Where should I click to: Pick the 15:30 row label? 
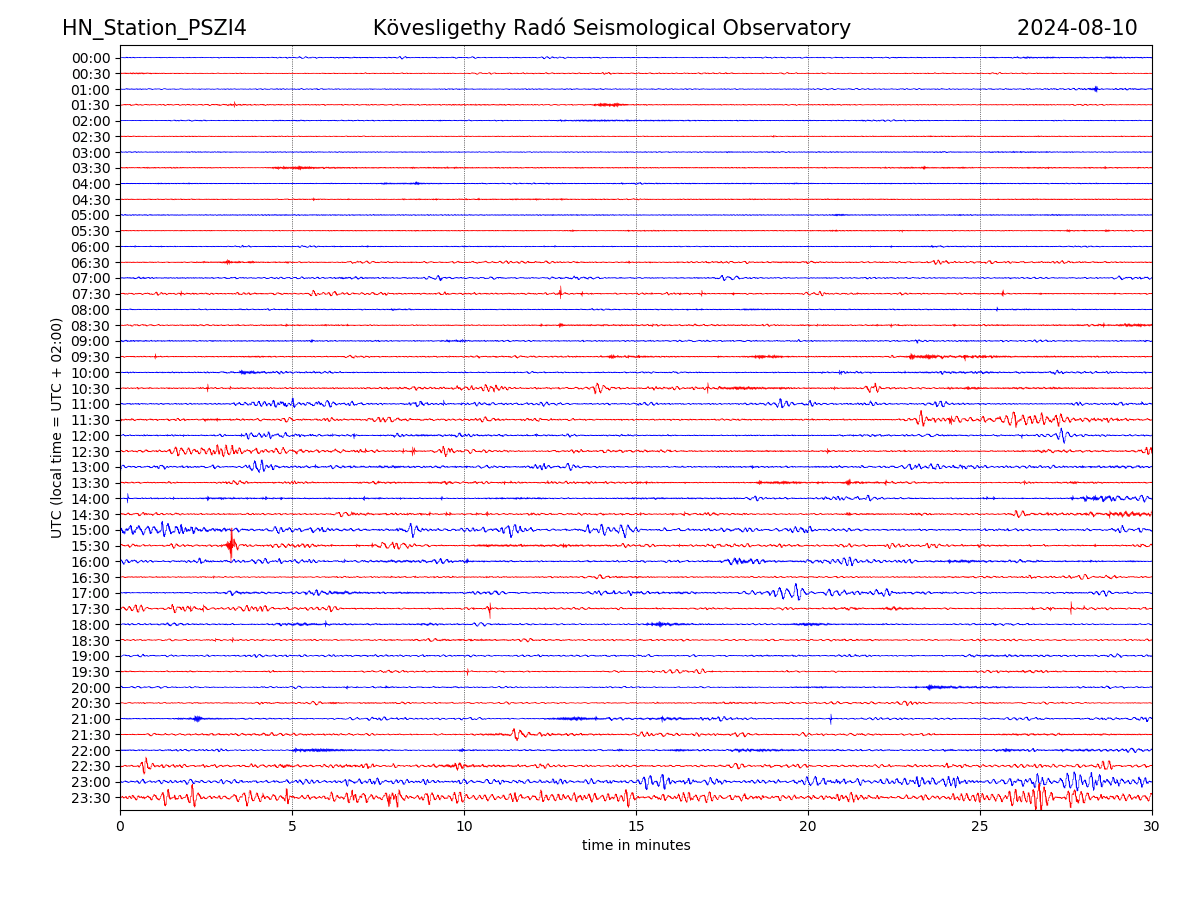pyautogui.click(x=90, y=546)
